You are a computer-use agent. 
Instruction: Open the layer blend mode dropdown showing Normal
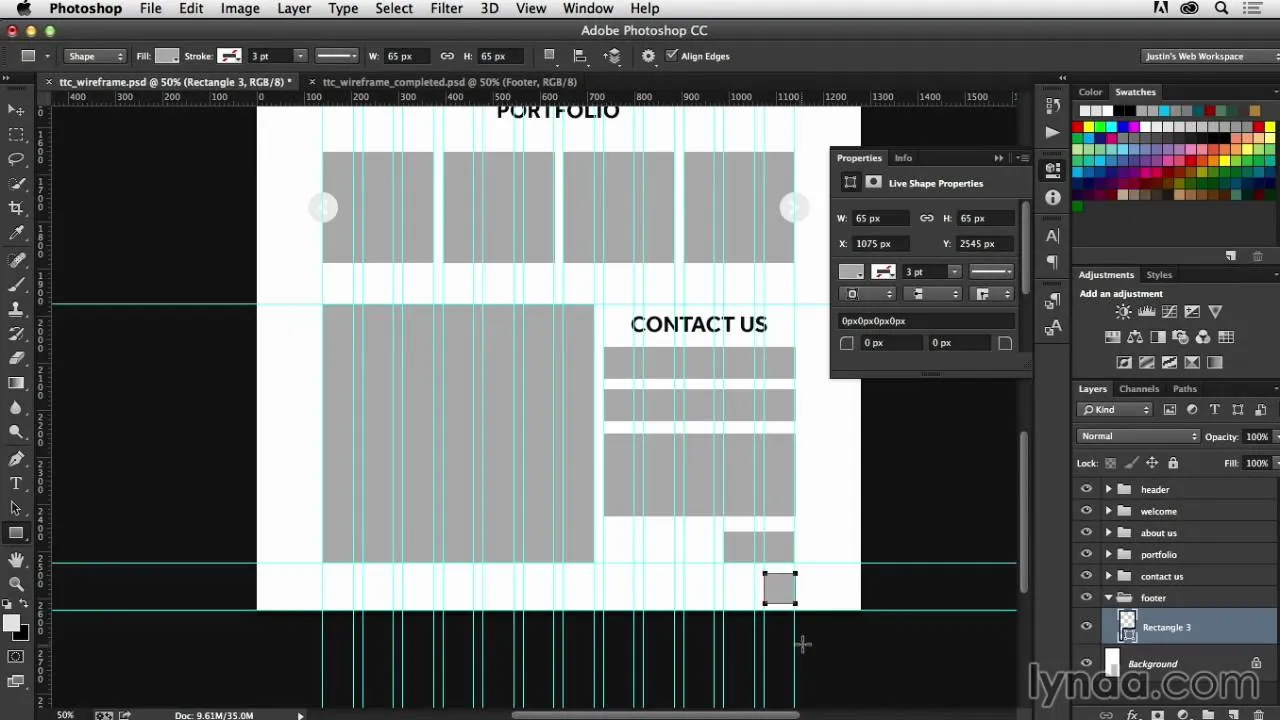click(x=1137, y=435)
